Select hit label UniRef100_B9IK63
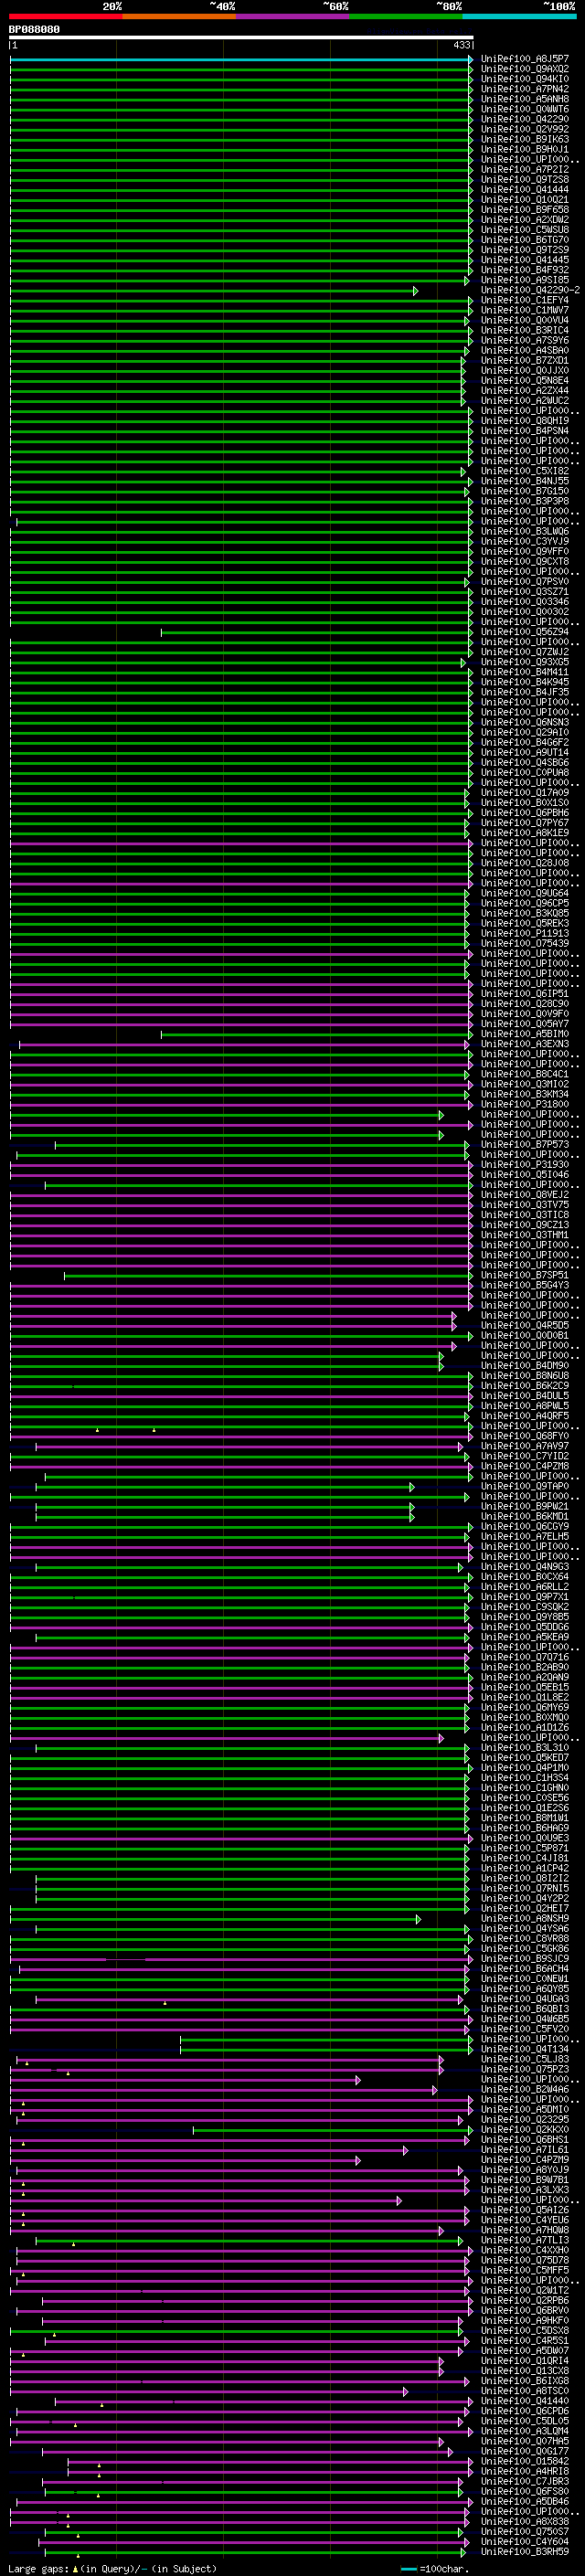This screenshot has height=2576, width=585. point(525,139)
